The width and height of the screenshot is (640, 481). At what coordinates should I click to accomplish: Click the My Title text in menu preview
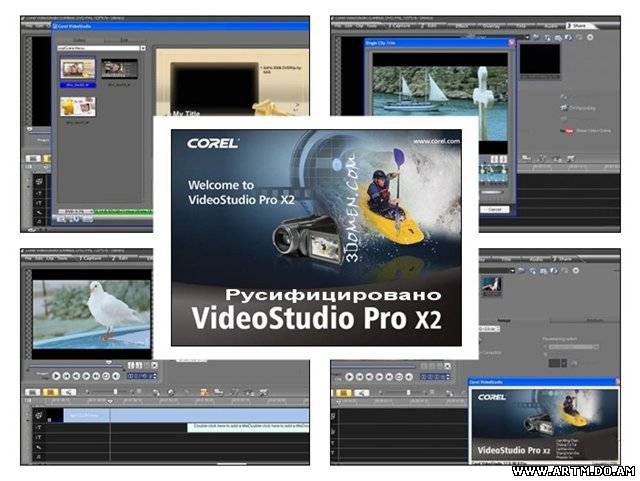[x=186, y=113]
